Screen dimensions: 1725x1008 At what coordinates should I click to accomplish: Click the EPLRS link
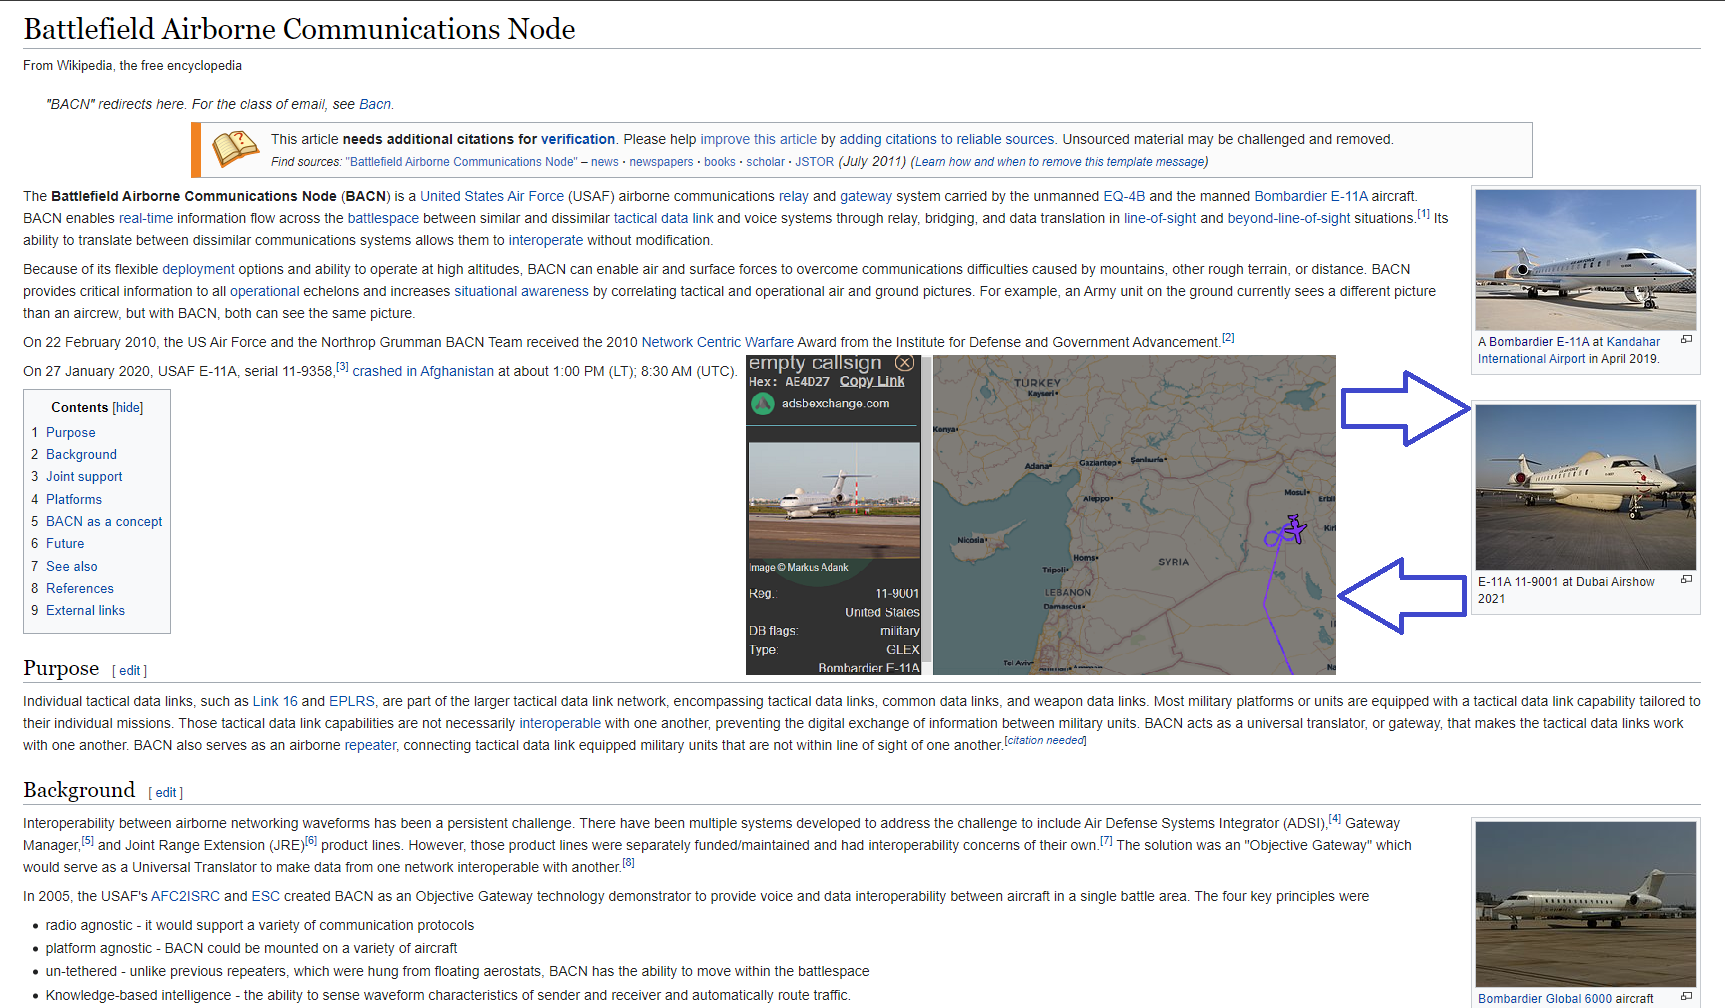coord(352,702)
